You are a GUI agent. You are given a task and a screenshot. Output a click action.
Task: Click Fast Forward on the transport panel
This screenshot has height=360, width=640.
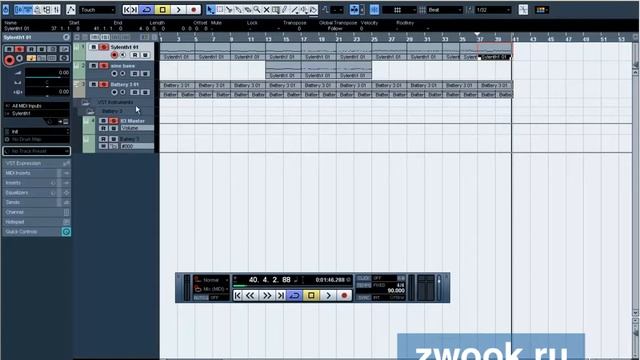pos(267,296)
